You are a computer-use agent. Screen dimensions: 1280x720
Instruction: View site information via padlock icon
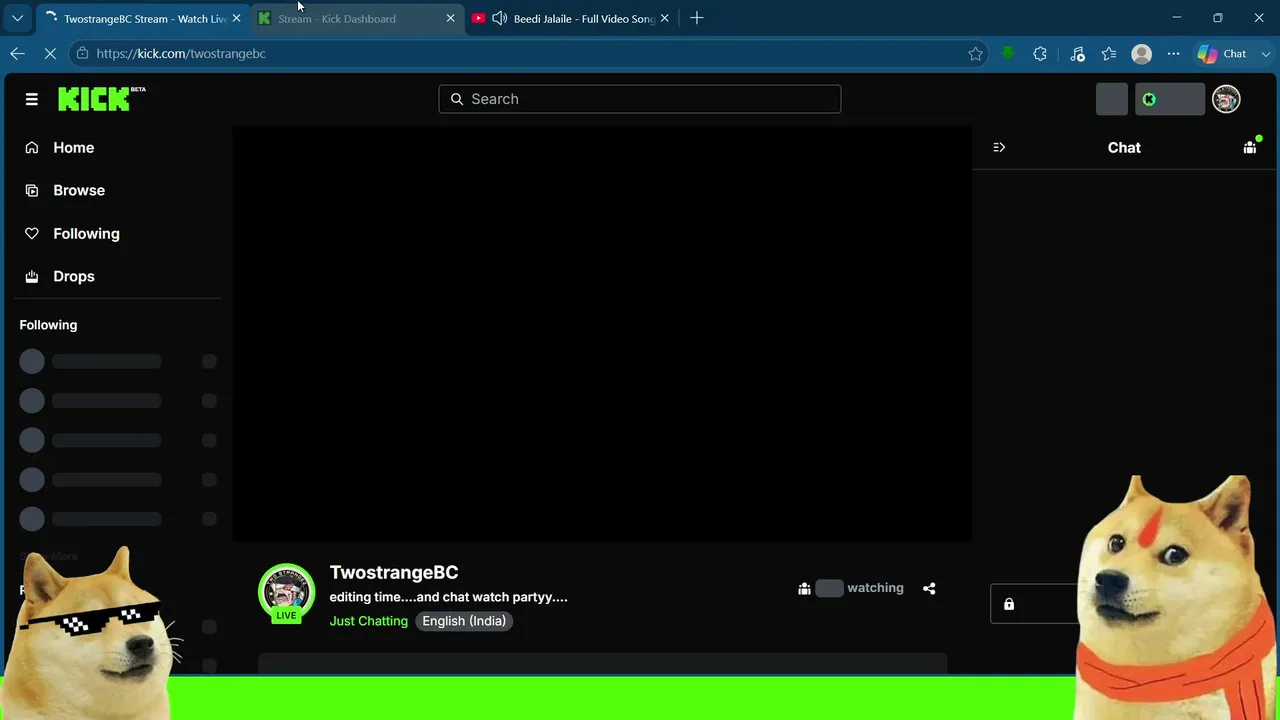coord(82,54)
